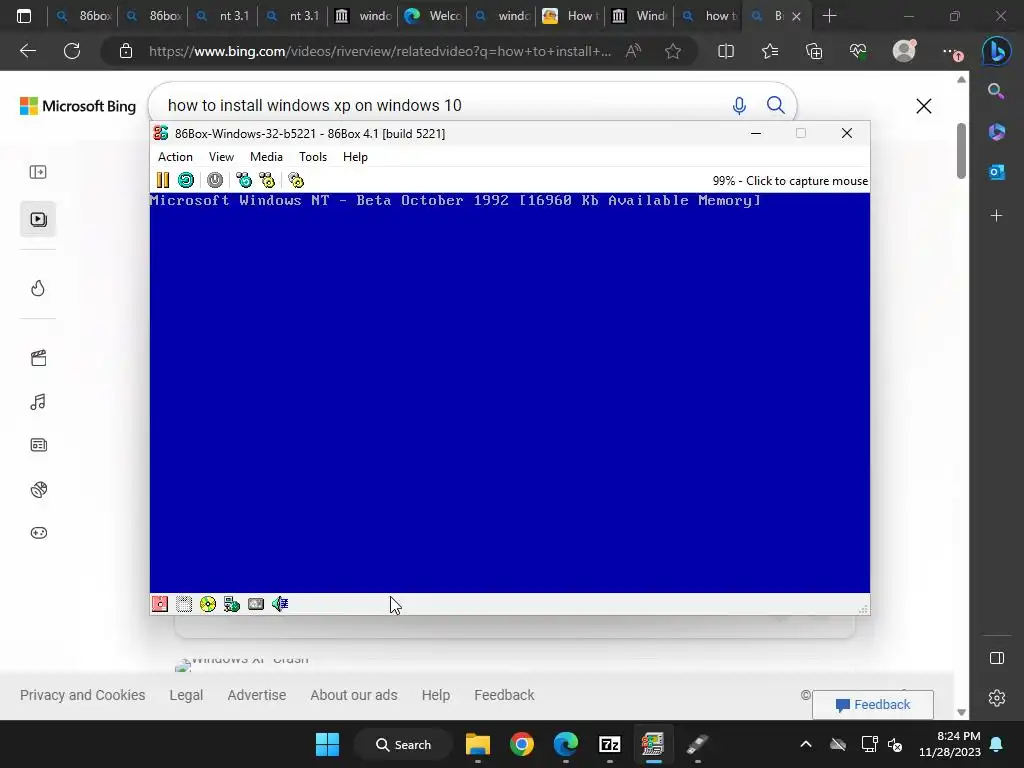Open the Edge sidebar Search tool
This screenshot has width=1024, height=768.
tap(996, 91)
